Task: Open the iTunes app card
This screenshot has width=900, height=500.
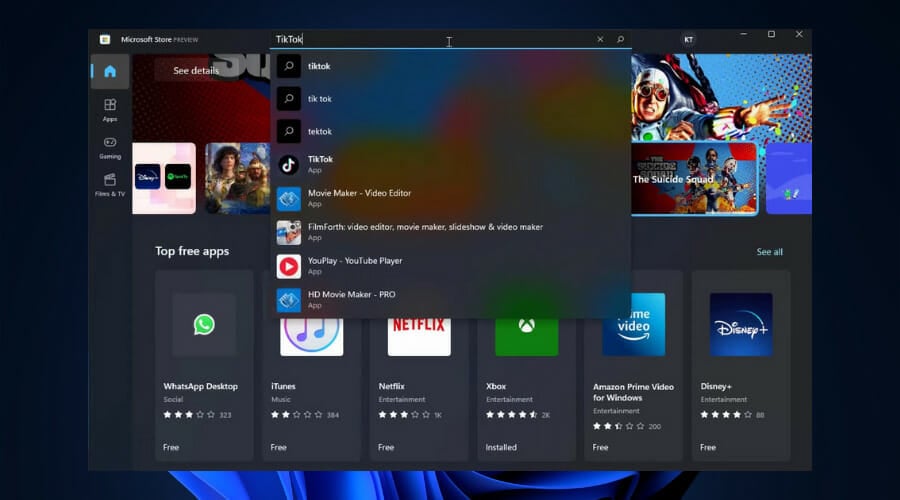Action: point(311,389)
